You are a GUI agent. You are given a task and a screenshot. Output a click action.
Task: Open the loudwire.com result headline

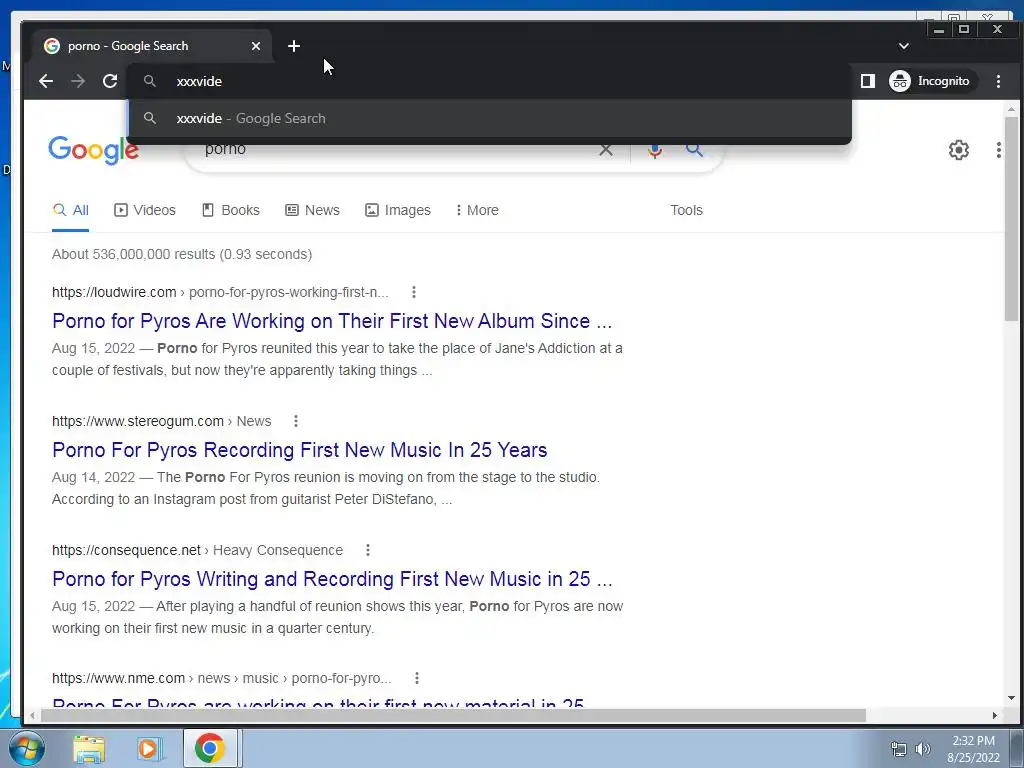(332, 321)
